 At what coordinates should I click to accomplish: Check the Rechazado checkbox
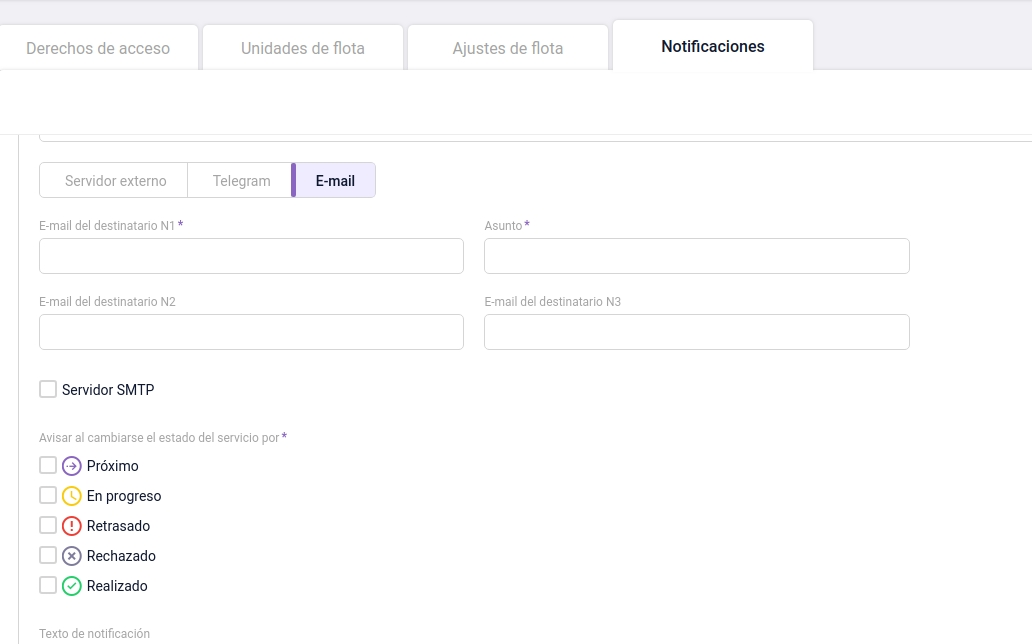[47, 555]
